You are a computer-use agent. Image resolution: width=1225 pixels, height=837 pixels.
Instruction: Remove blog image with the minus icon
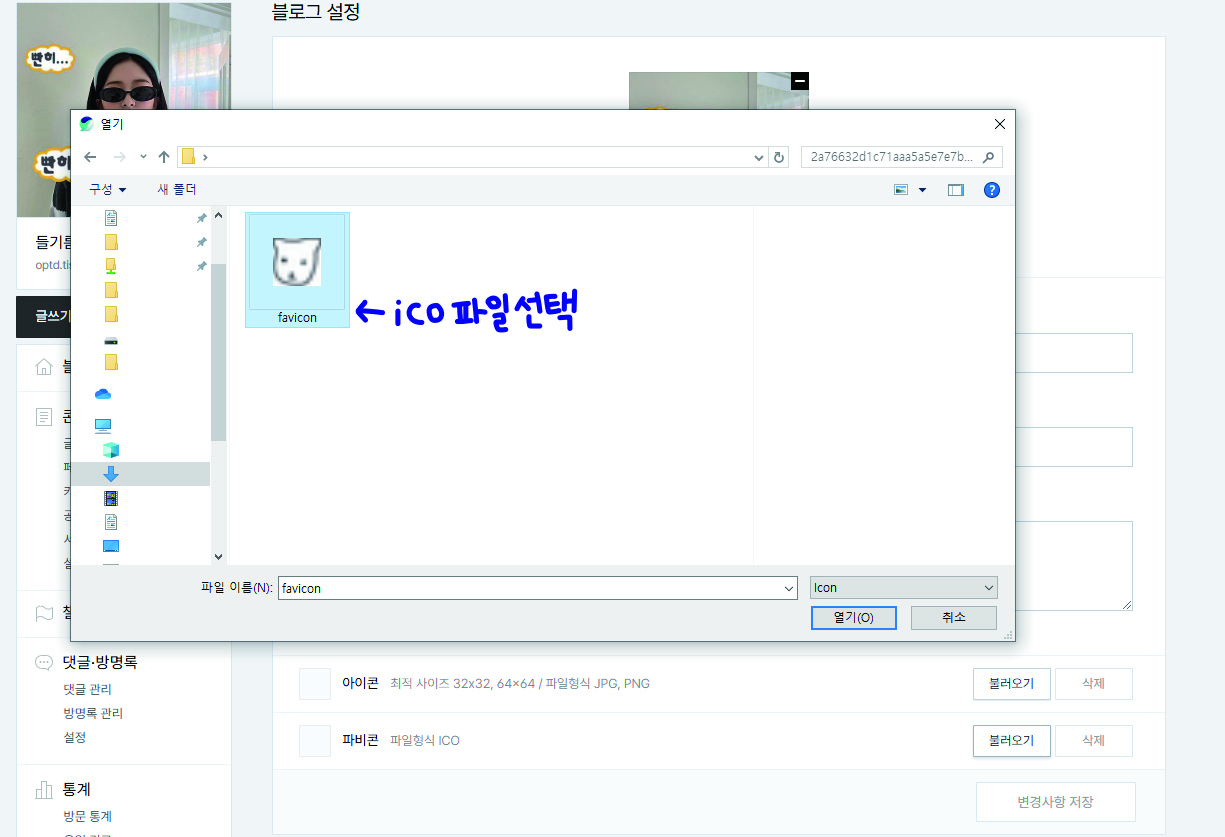click(x=799, y=81)
